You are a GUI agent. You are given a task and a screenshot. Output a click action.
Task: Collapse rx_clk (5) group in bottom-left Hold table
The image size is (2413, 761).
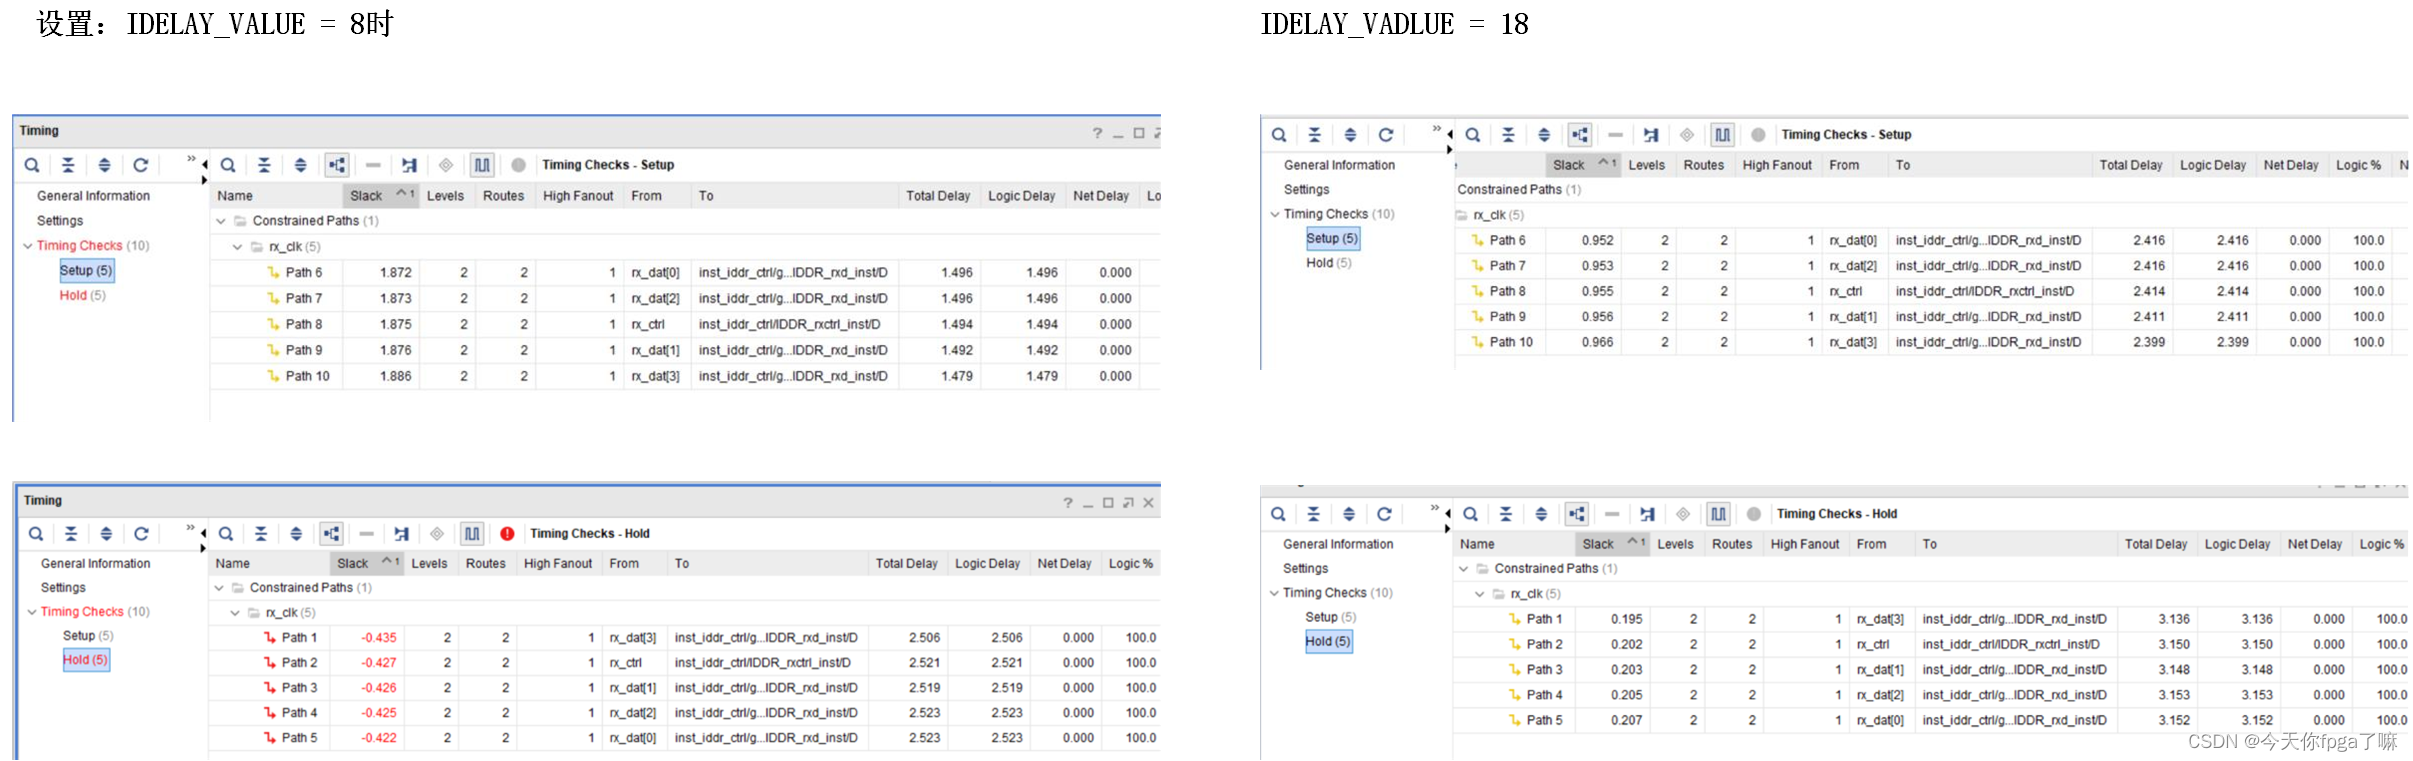235,613
